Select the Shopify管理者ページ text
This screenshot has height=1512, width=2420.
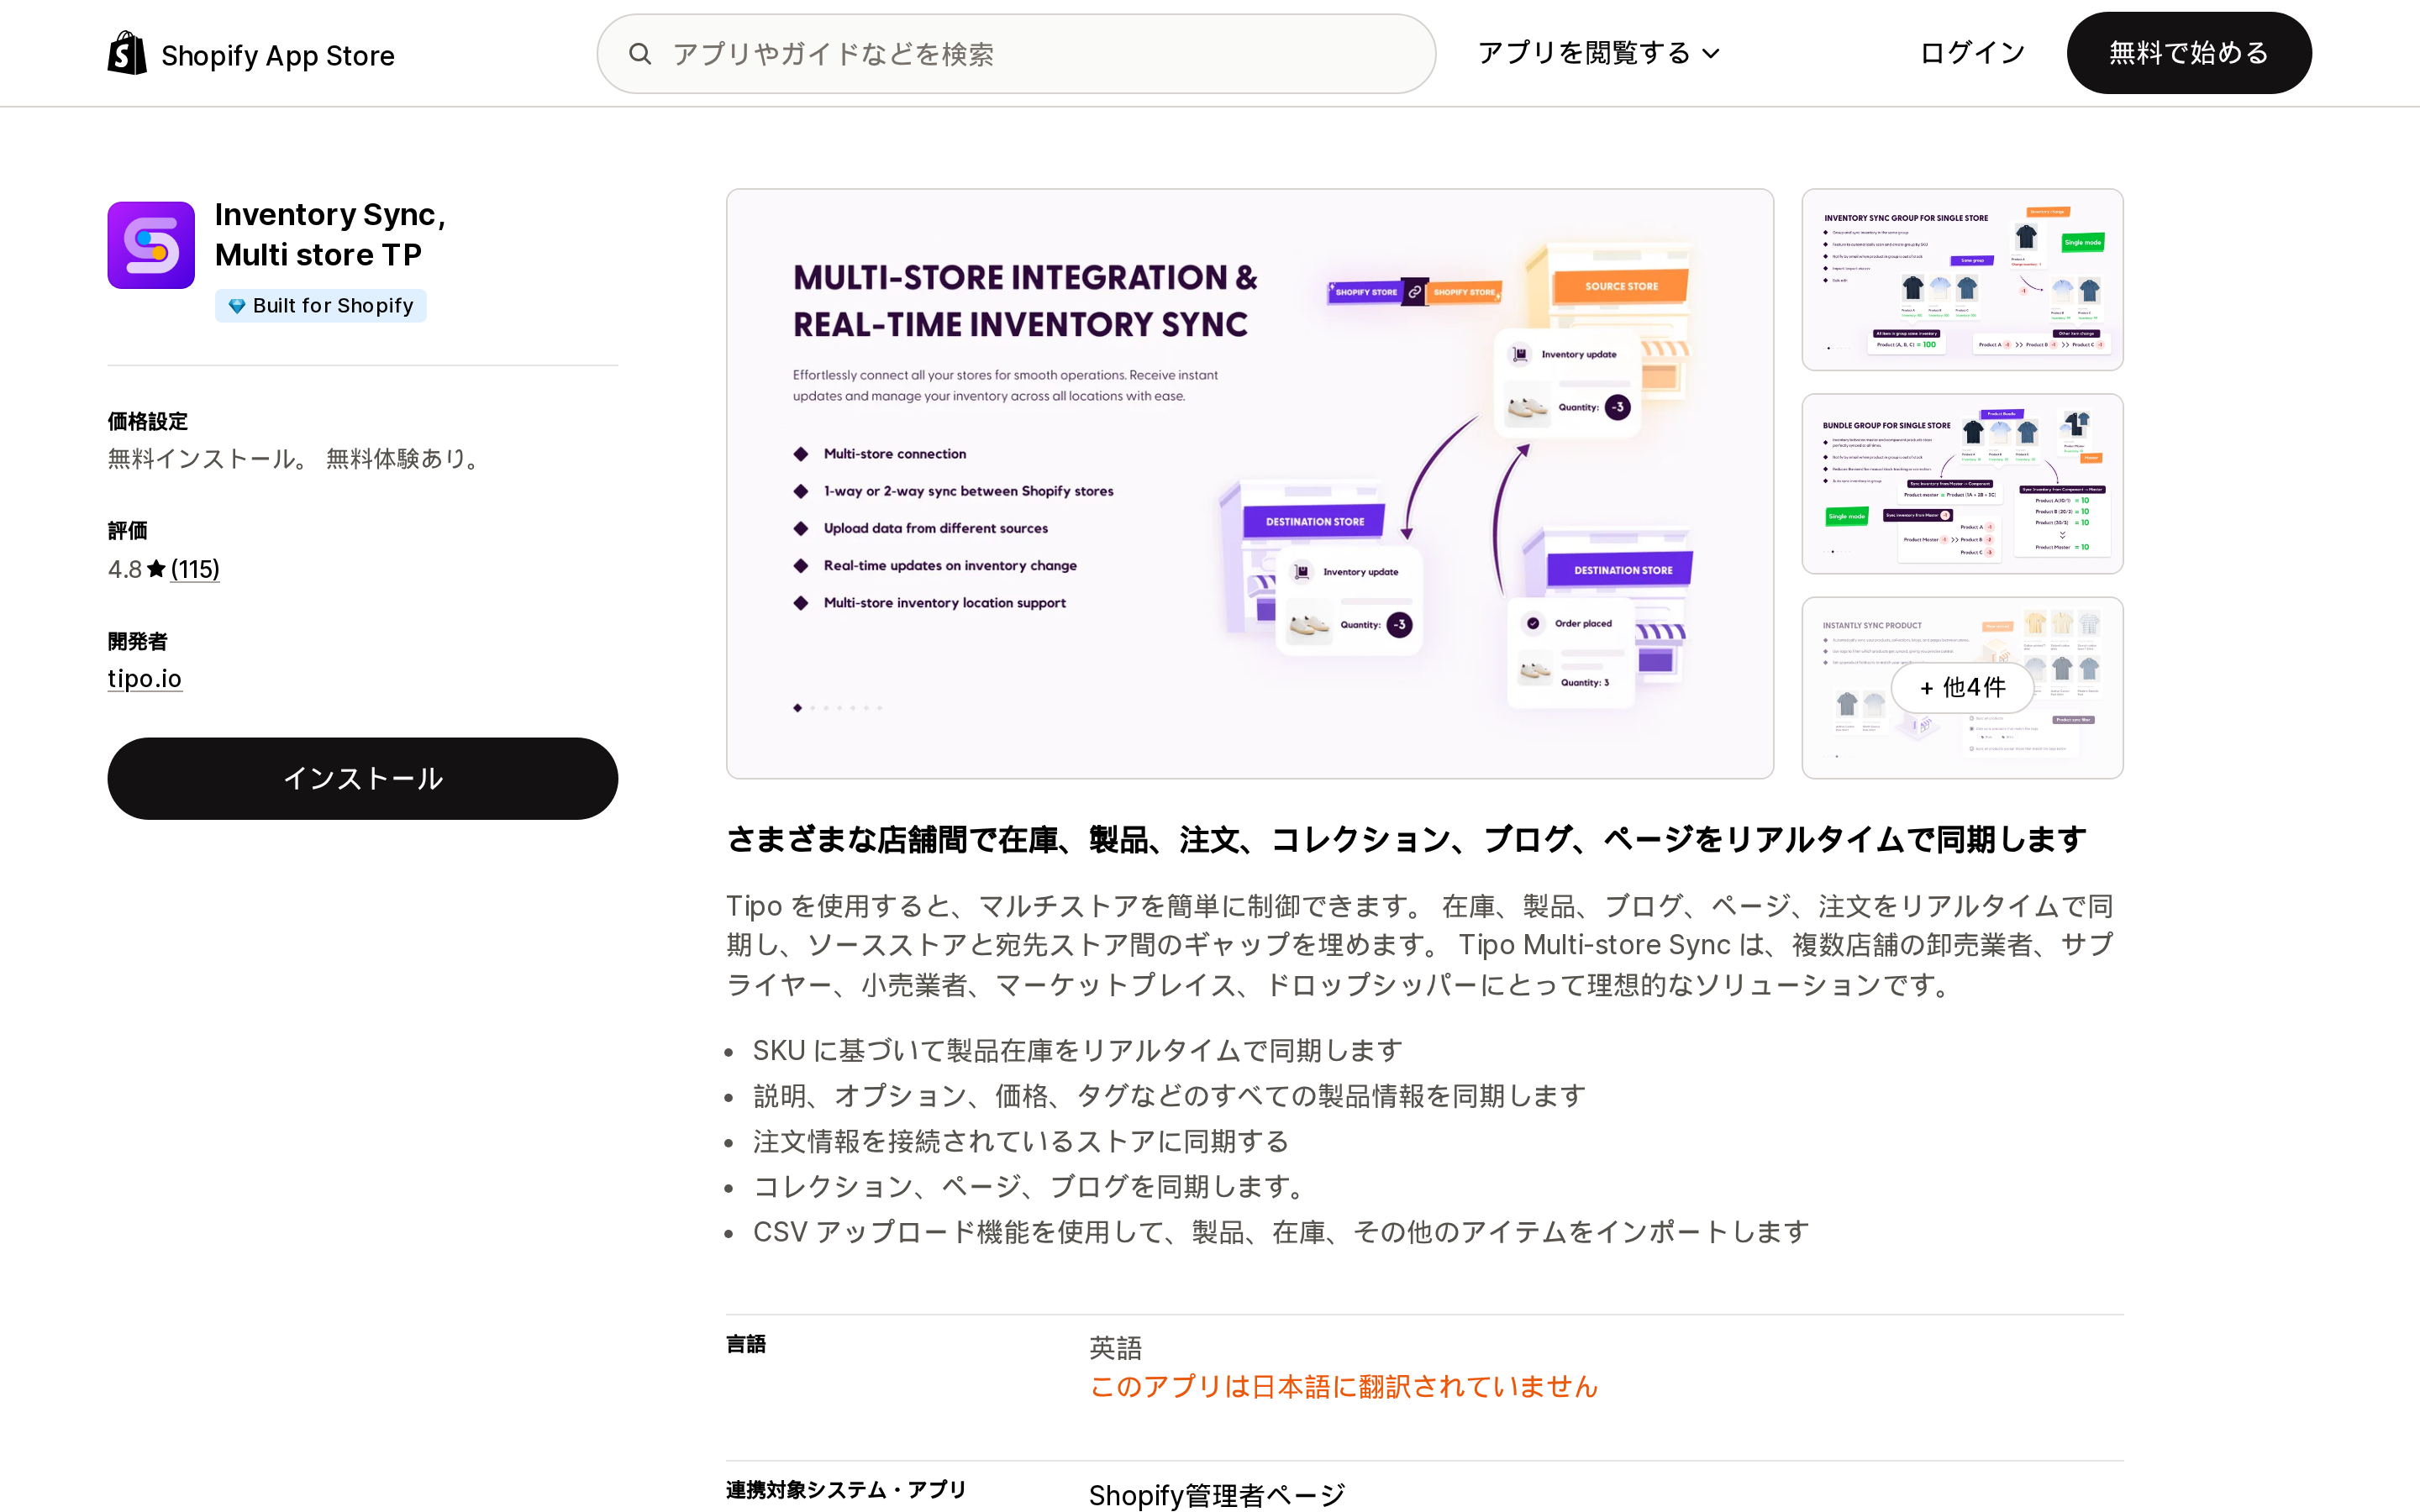pos(1217,1495)
